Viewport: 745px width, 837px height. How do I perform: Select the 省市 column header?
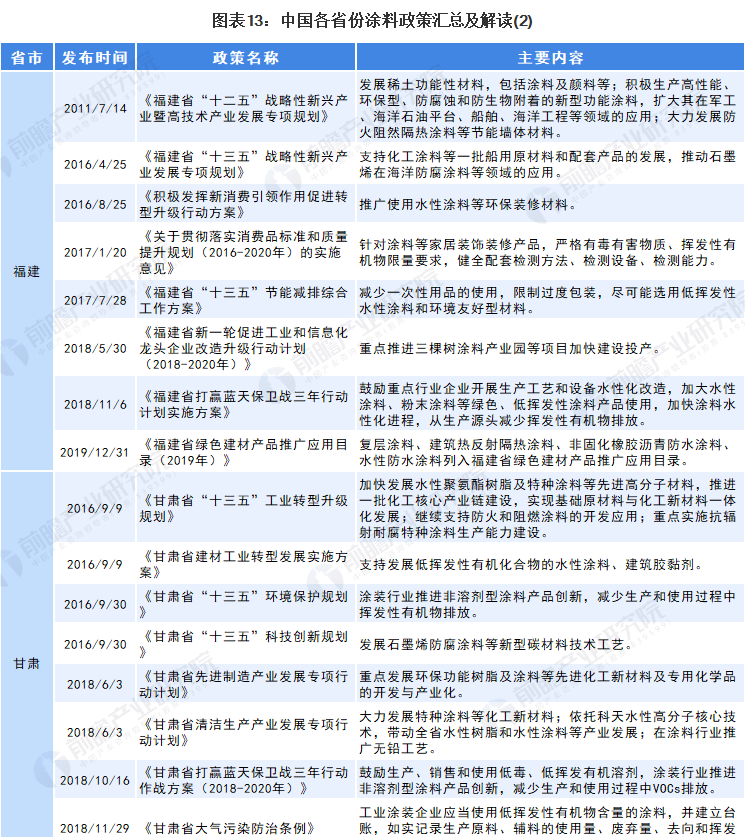point(27,58)
